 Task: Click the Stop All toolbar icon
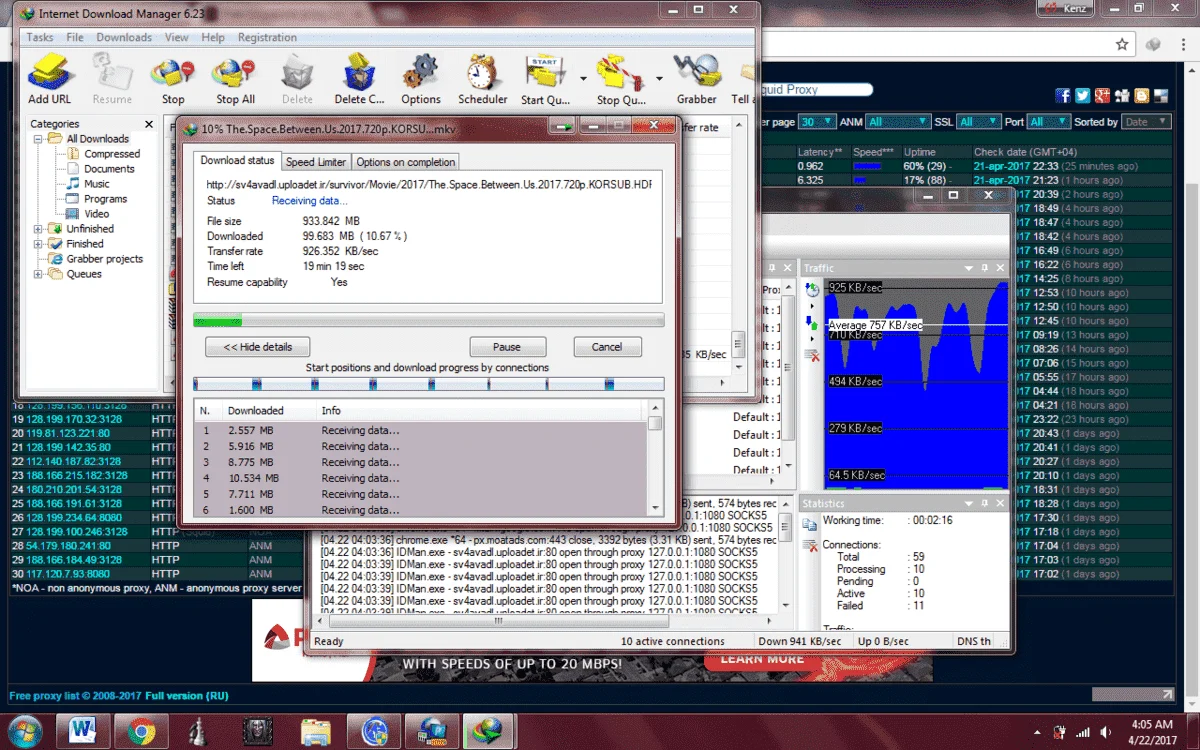235,80
